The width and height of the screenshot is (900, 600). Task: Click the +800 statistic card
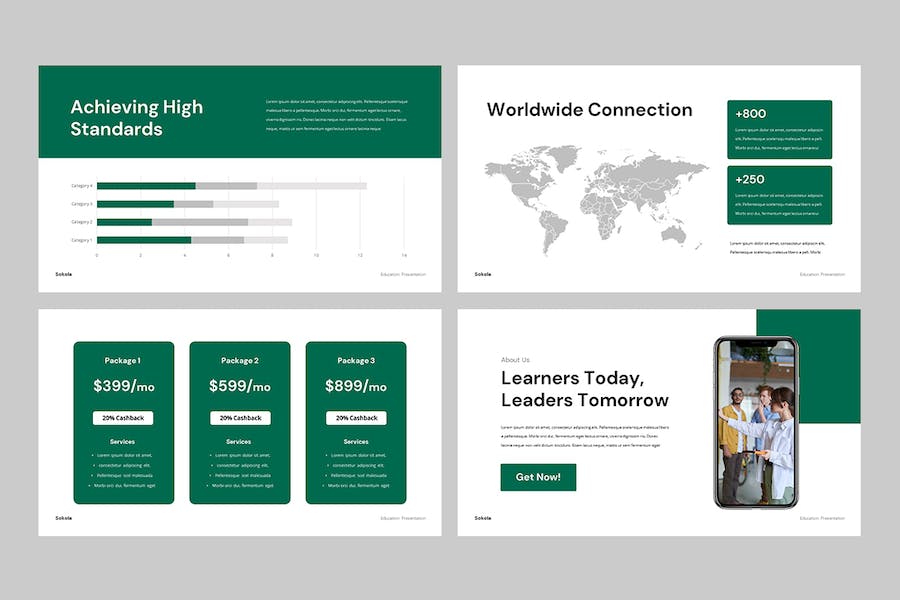pyautogui.click(x=779, y=130)
